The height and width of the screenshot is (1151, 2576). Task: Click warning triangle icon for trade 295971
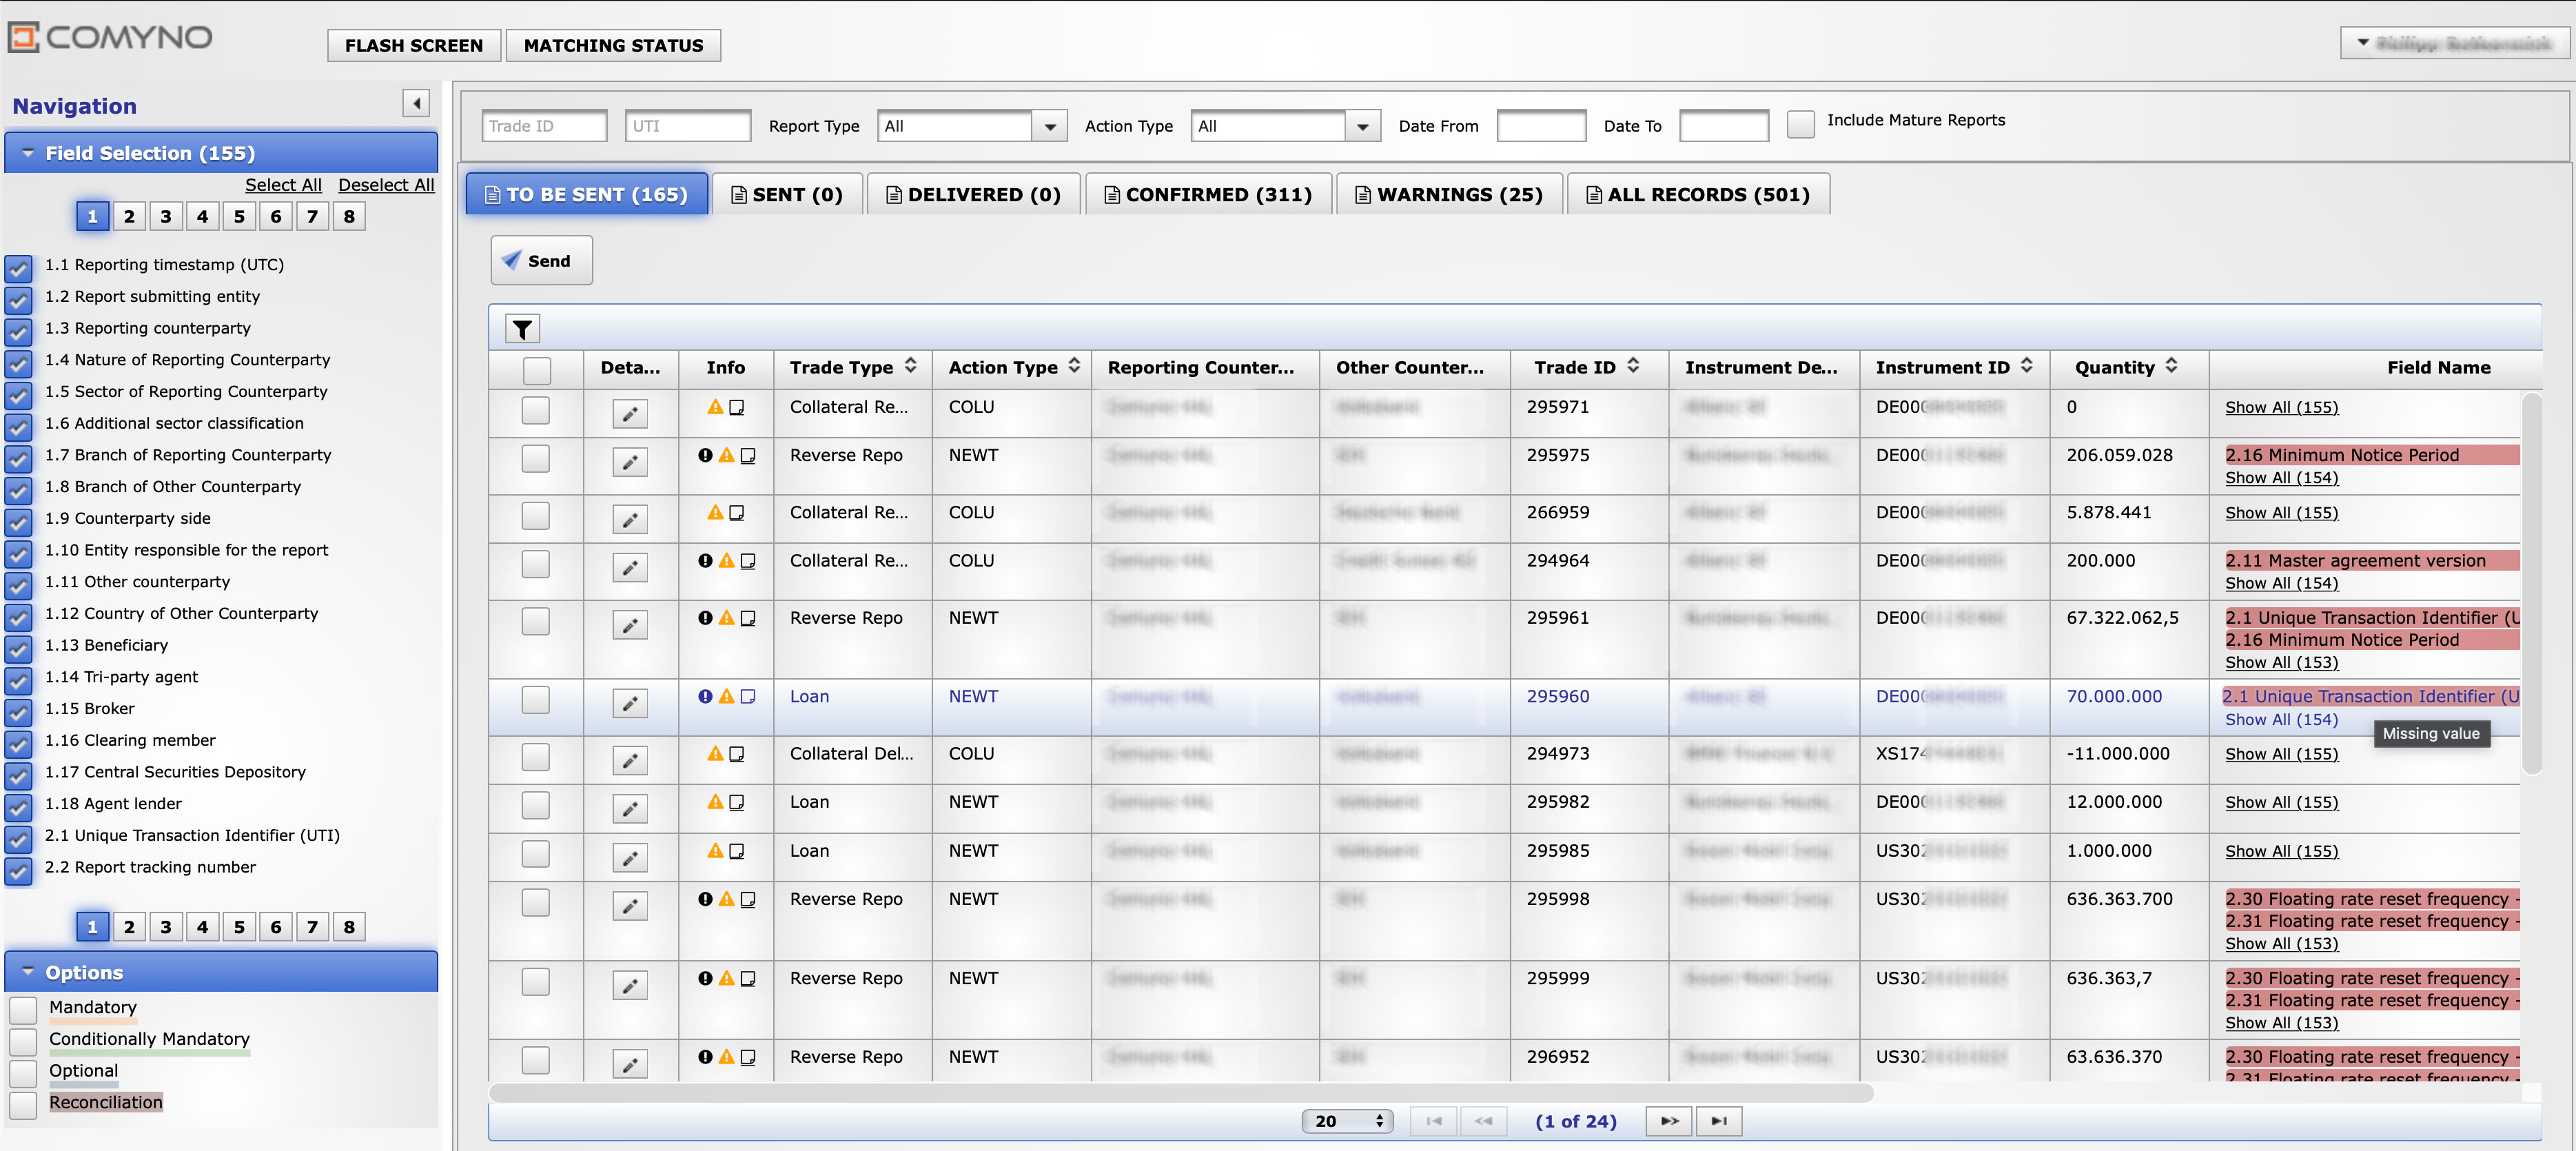tap(715, 407)
